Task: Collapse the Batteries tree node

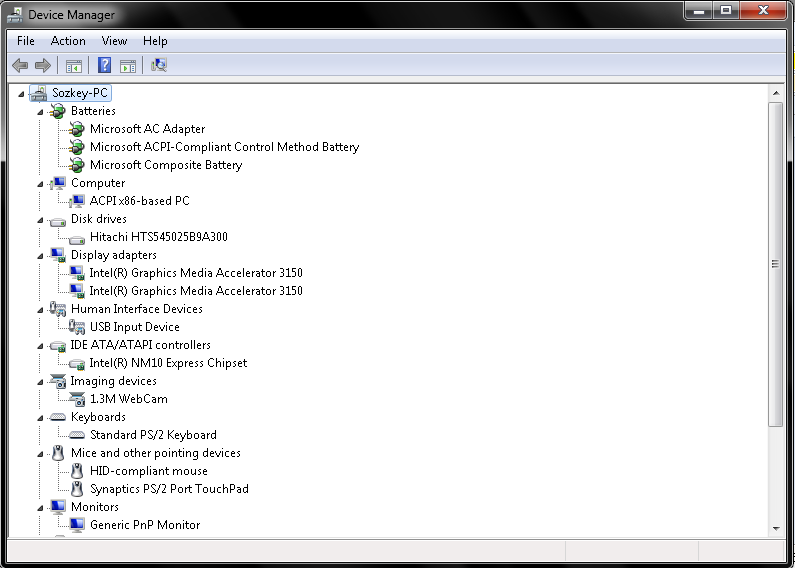Action: pos(41,112)
